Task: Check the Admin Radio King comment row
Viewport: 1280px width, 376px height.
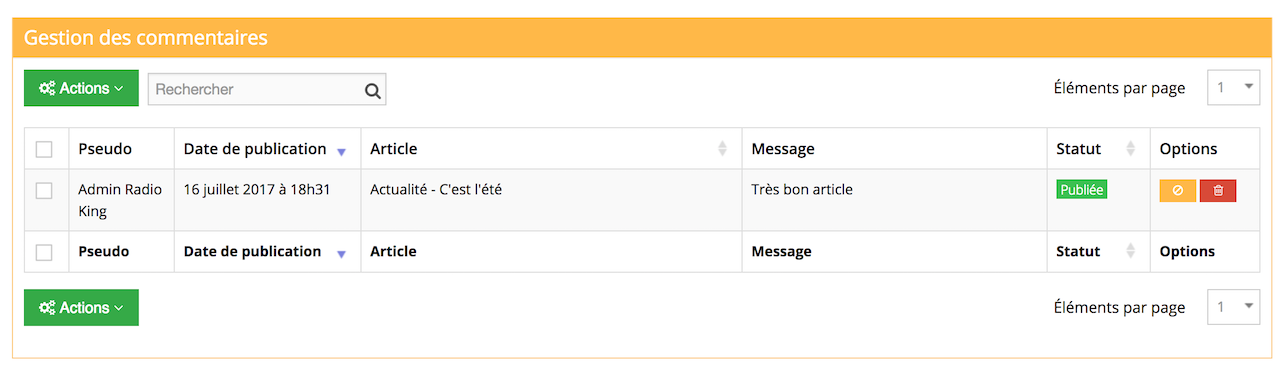Action: point(44,190)
